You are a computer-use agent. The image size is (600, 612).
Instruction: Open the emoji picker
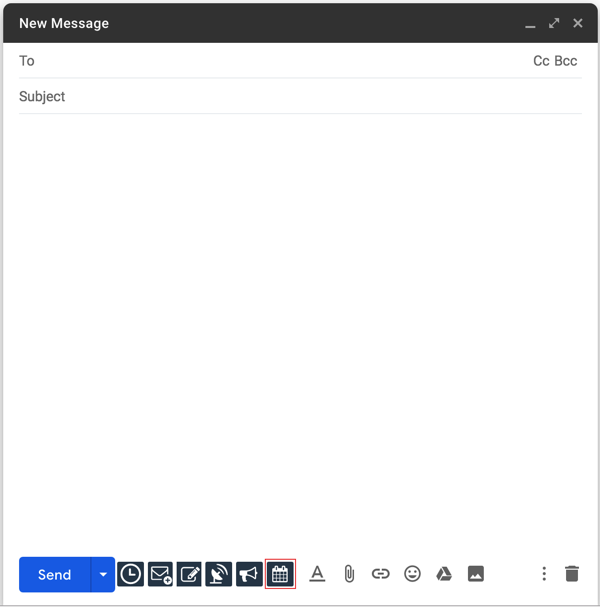click(412, 574)
